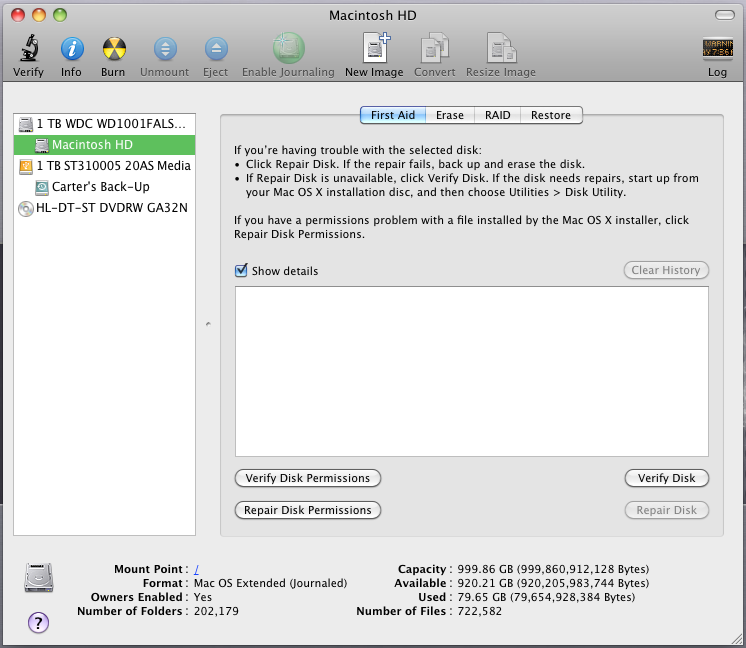Select Carter's Back-Up volume
The height and width of the screenshot is (648, 746).
coord(105,187)
